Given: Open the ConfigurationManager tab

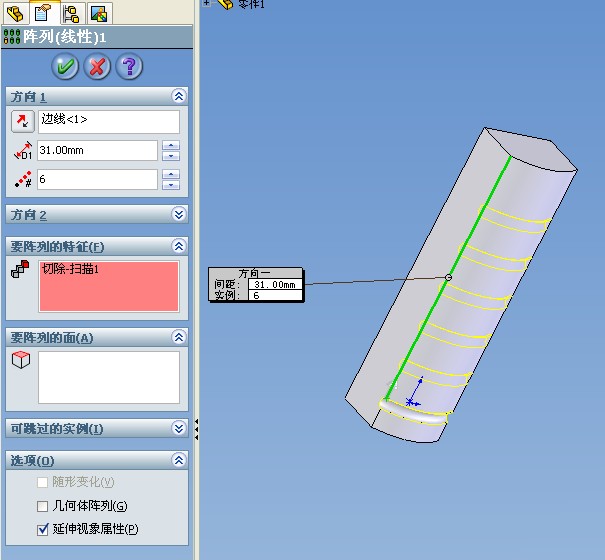Looking at the screenshot, I should tap(72, 14).
